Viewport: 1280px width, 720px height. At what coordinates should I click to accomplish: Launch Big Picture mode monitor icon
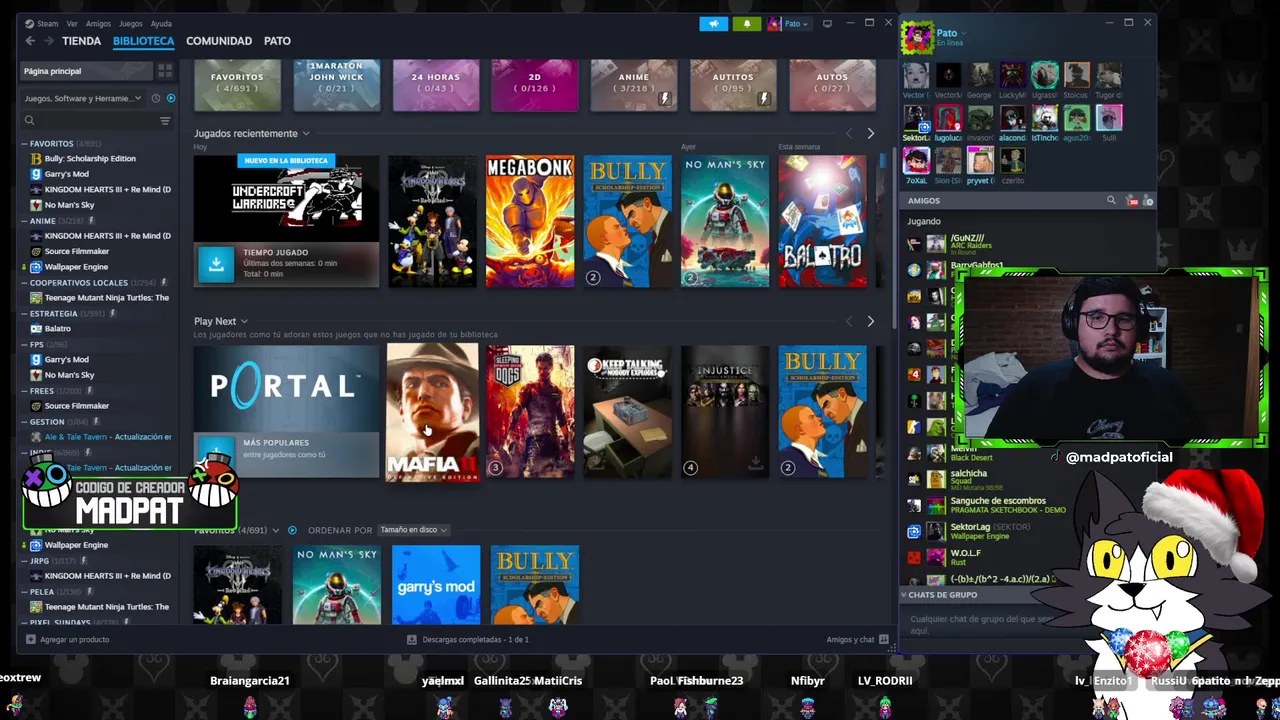click(827, 23)
